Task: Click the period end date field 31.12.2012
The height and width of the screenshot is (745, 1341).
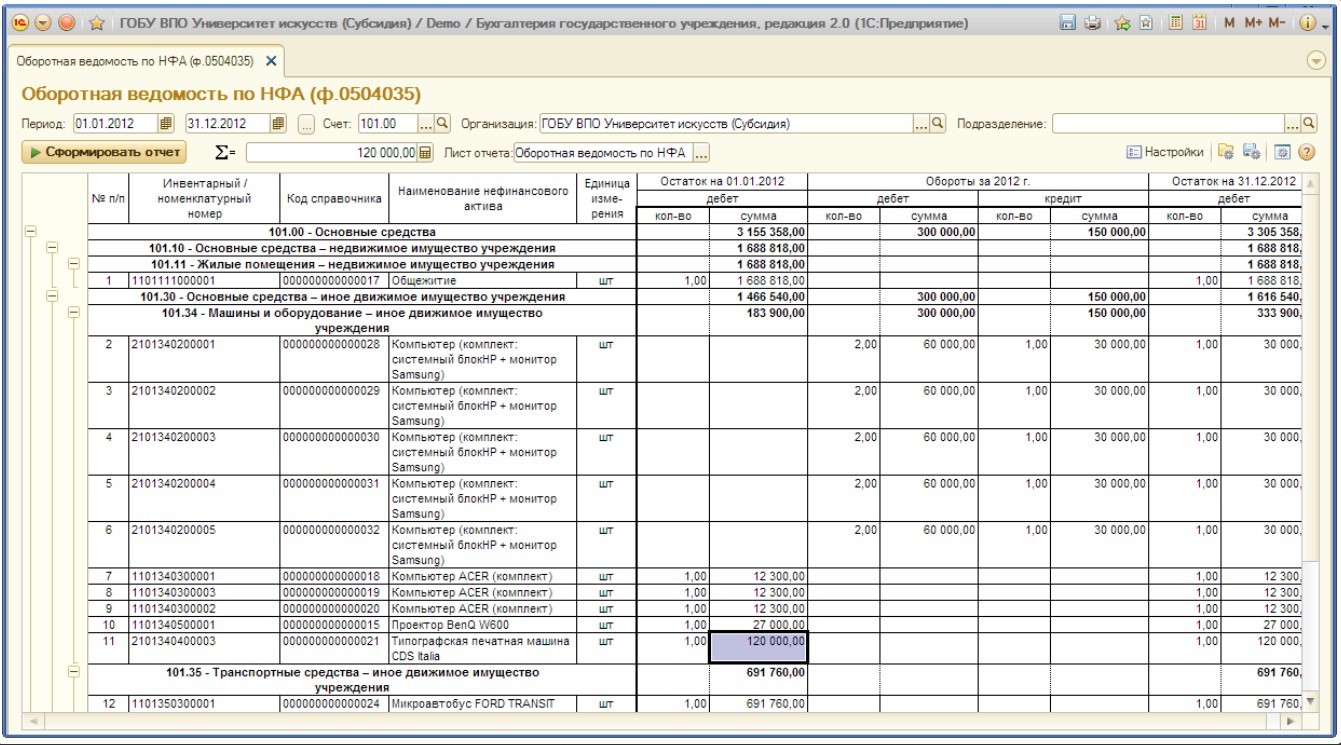Action: click(x=227, y=124)
